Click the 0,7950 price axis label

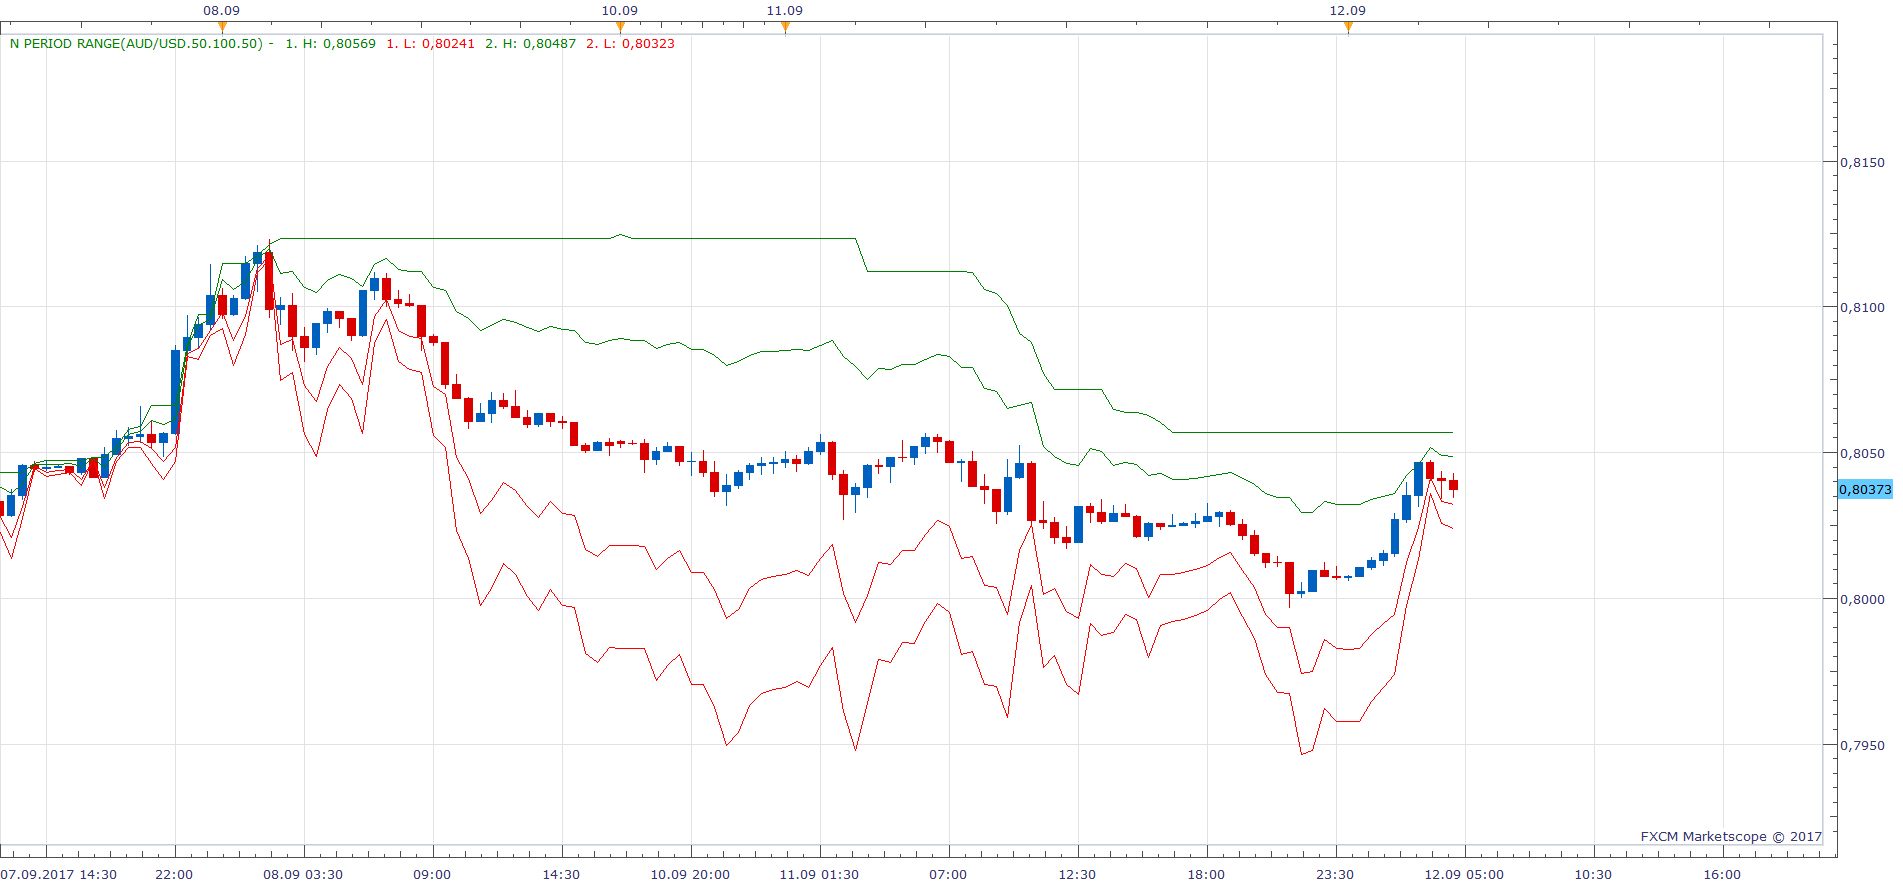pos(1862,745)
